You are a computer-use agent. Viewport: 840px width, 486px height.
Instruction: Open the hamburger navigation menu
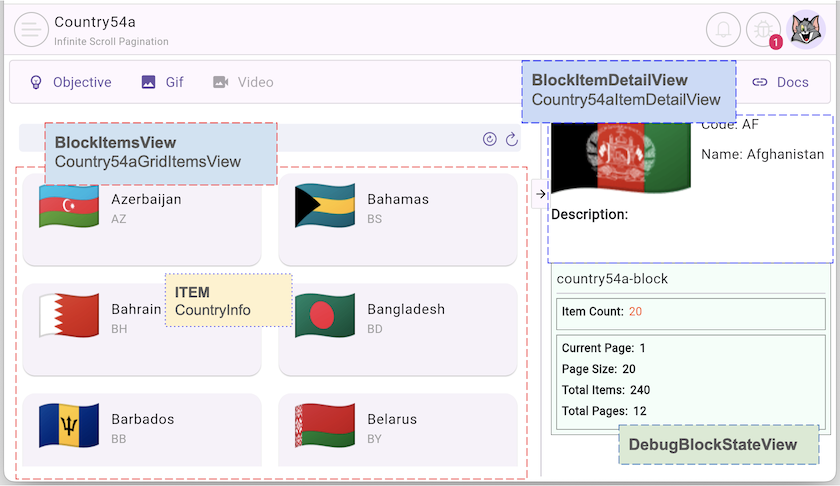tap(32, 30)
